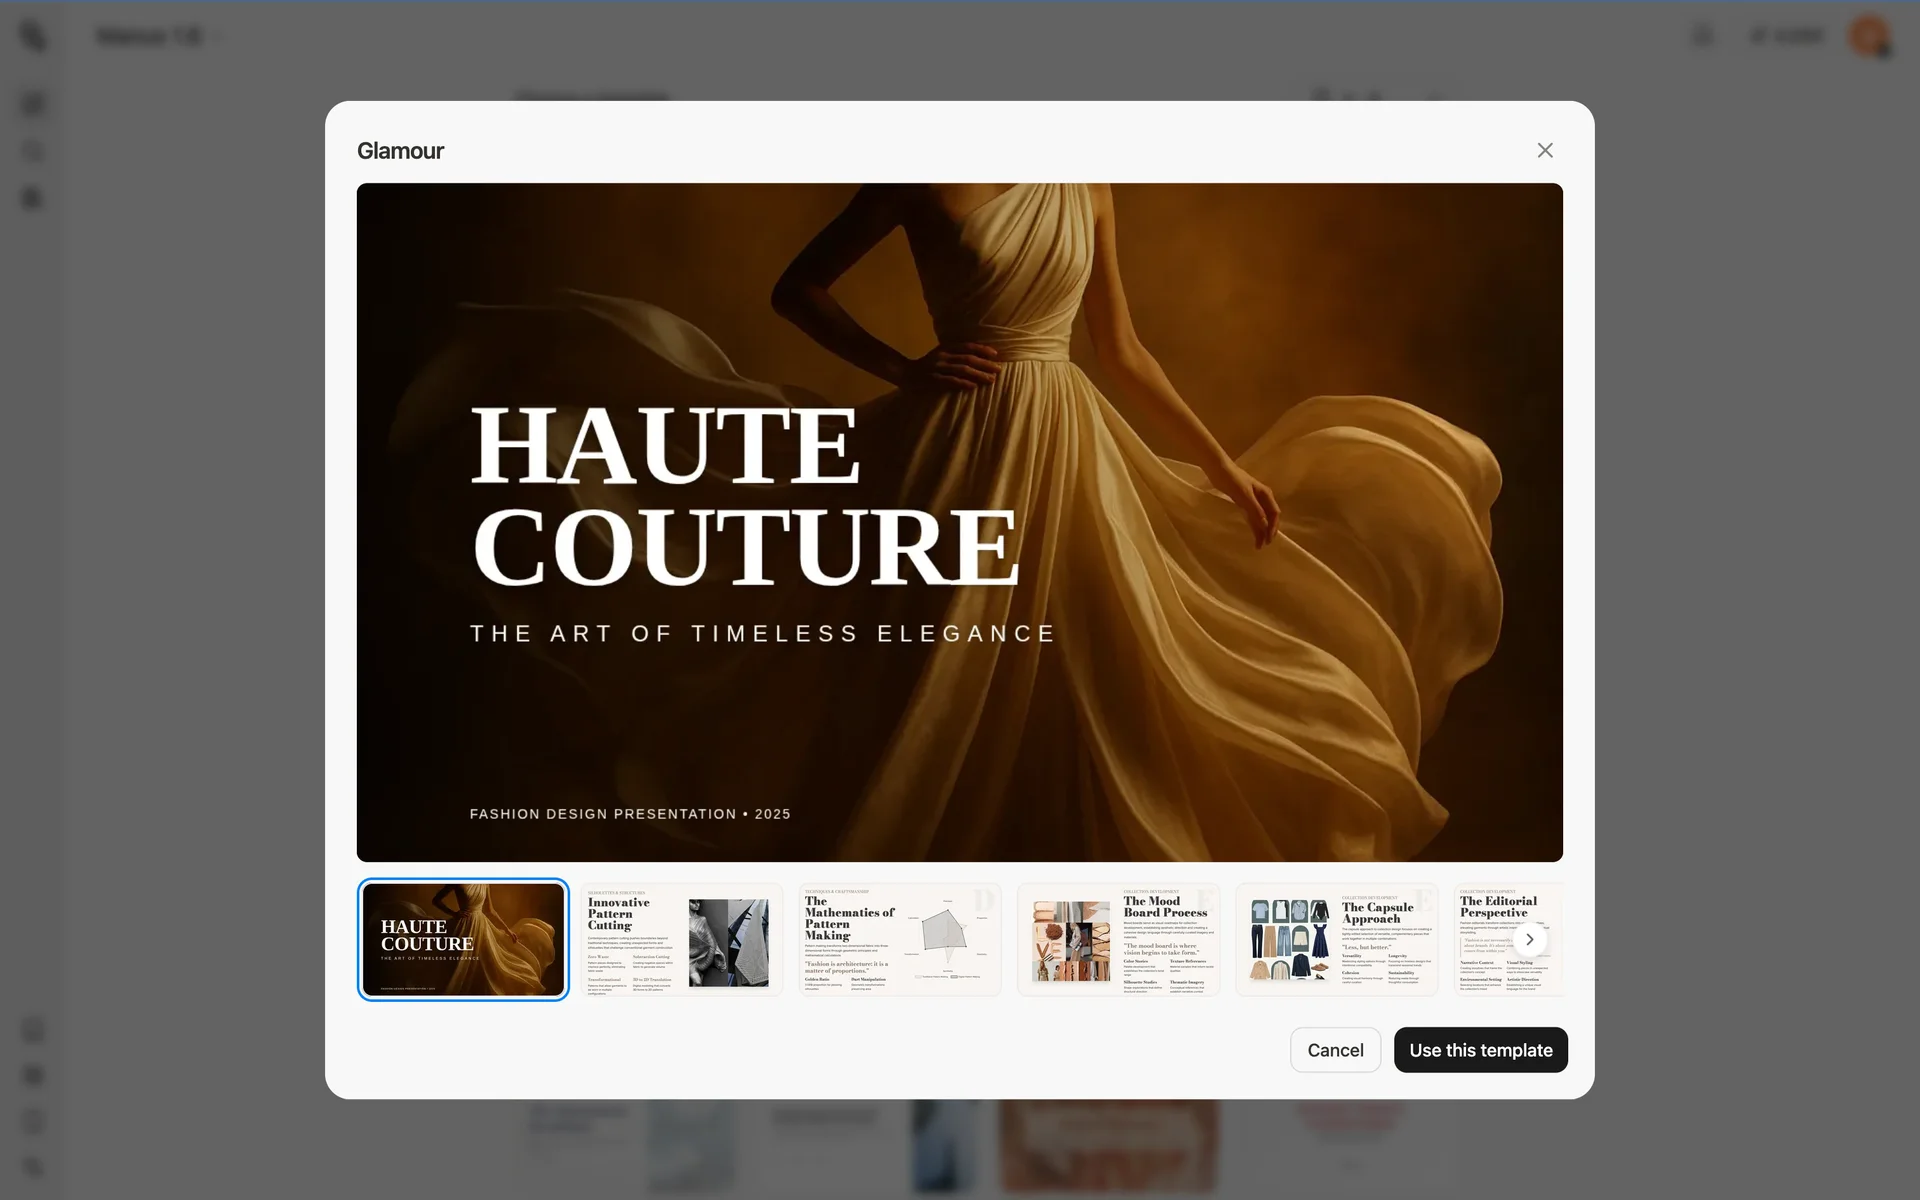View The Mathematics of Pattern Making slide

click(x=899, y=939)
